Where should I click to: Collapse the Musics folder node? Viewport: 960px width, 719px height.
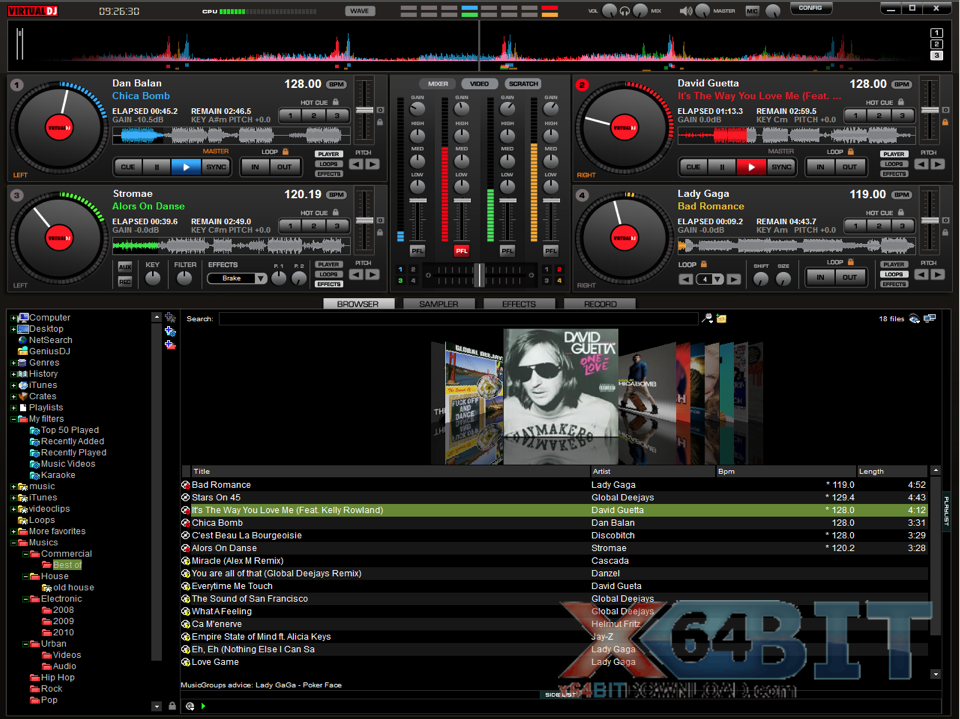(13, 543)
